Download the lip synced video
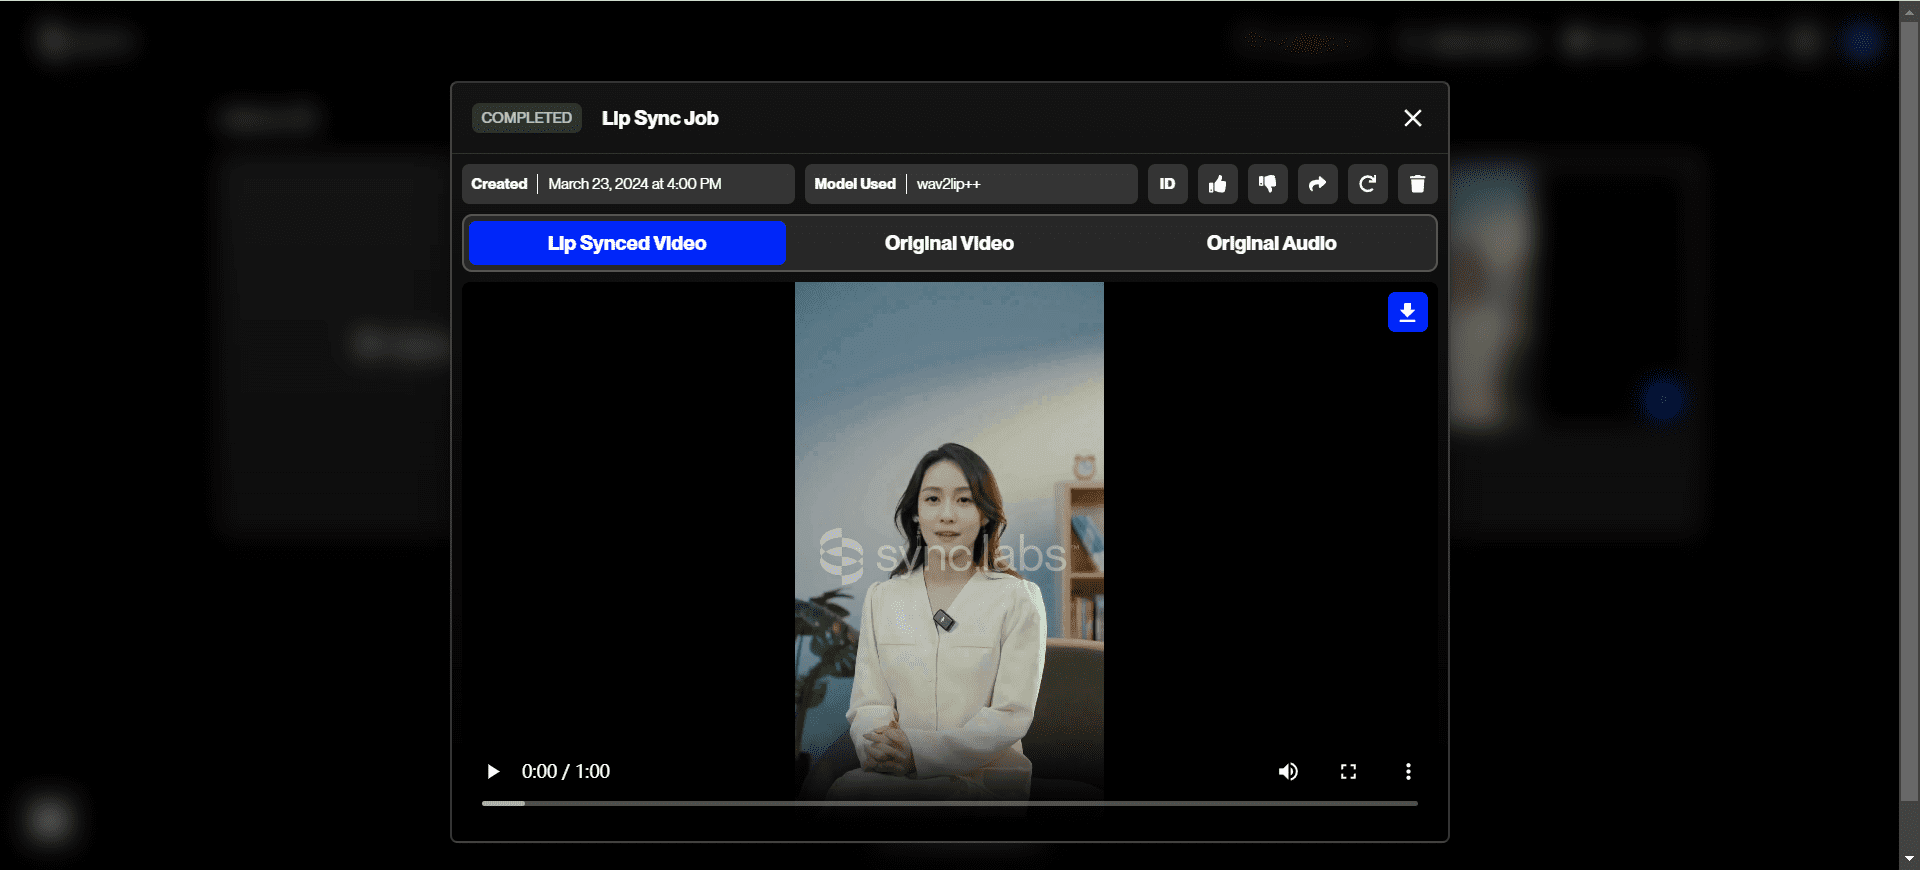 click(1407, 312)
